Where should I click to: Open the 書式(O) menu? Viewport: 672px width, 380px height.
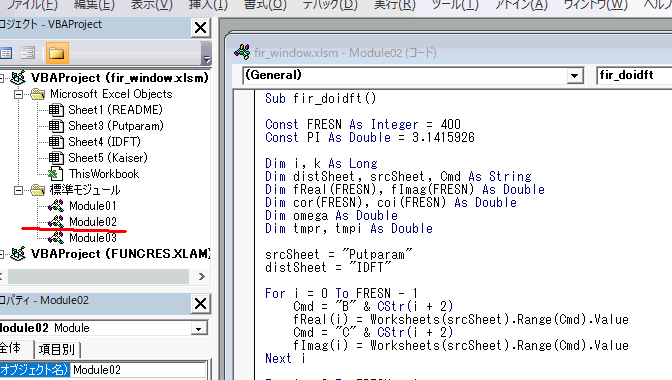pos(265,5)
